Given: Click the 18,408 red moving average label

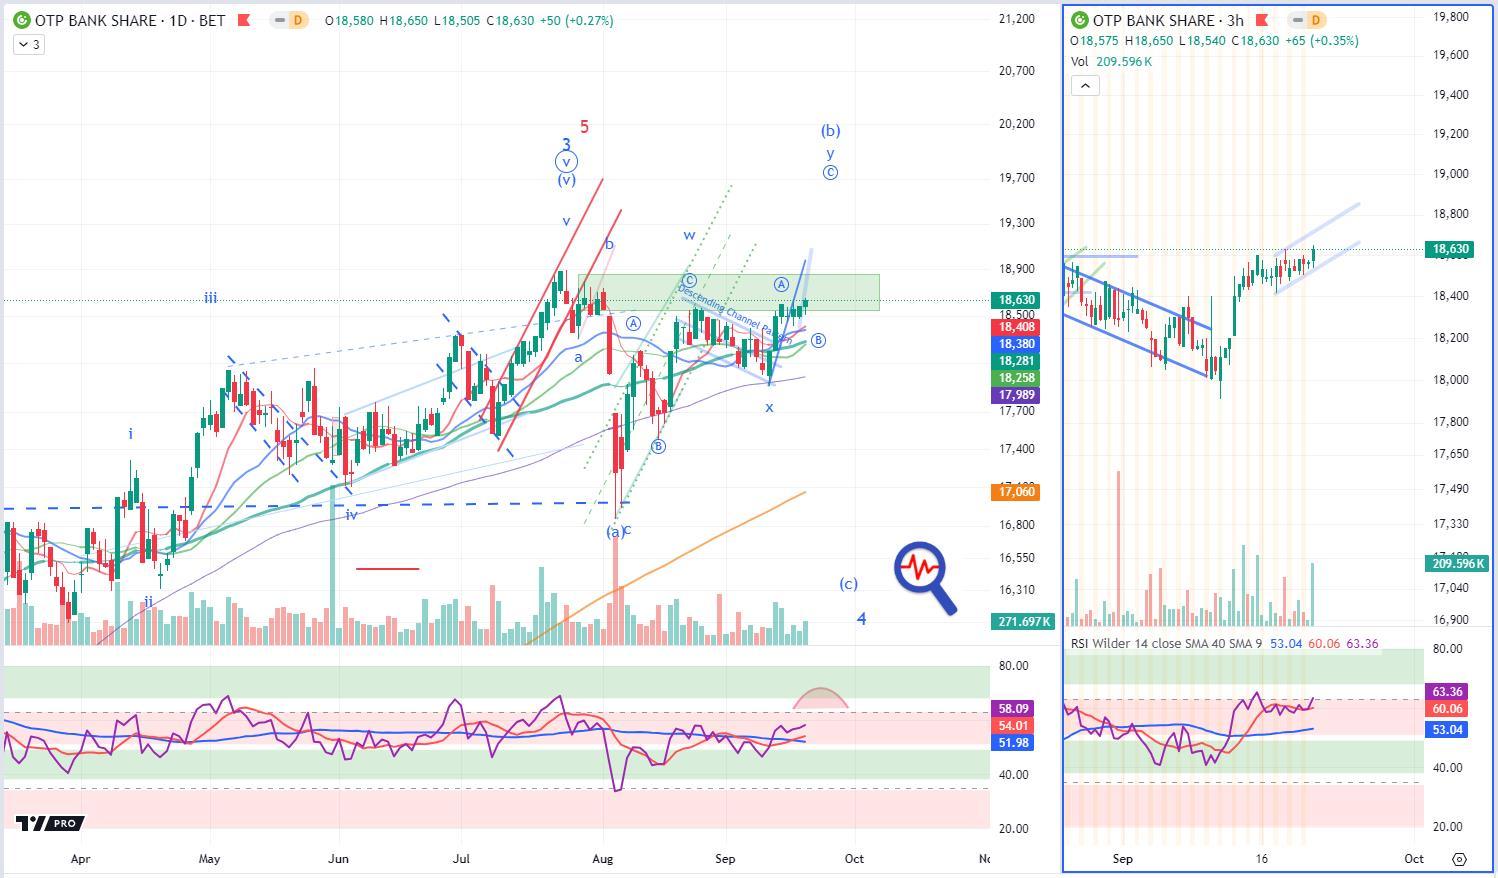Looking at the screenshot, I should (x=1015, y=327).
